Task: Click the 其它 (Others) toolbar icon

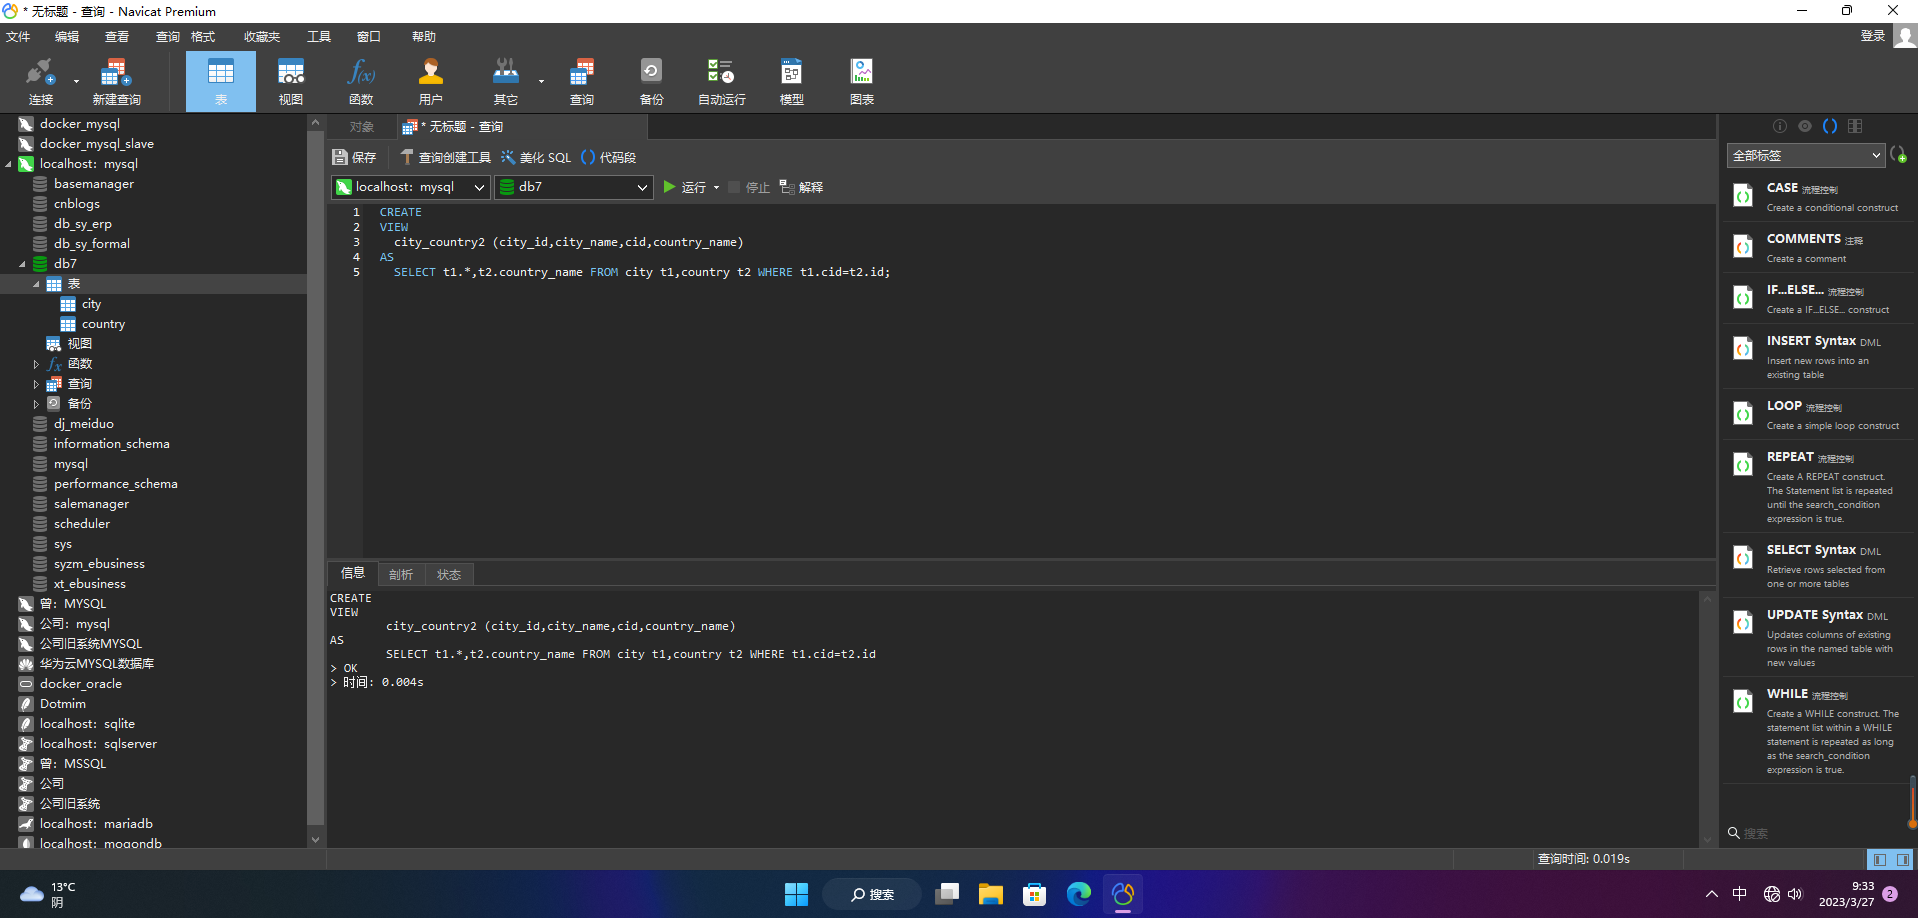Action: click(x=506, y=81)
